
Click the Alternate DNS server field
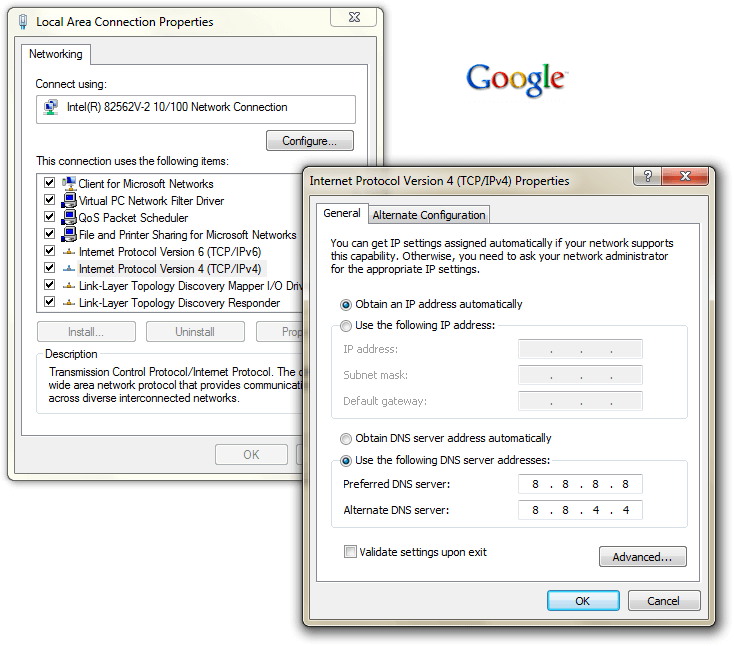[x=580, y=510]
